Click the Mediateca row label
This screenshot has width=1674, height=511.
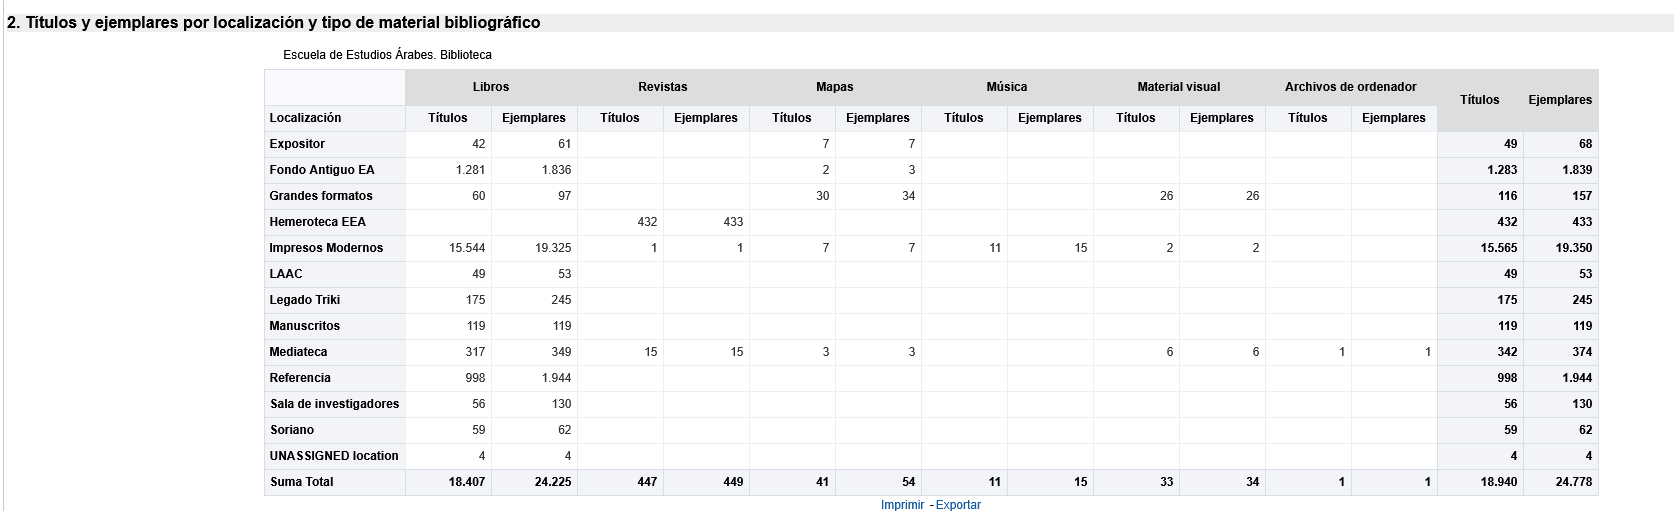[x=298, y=352]
